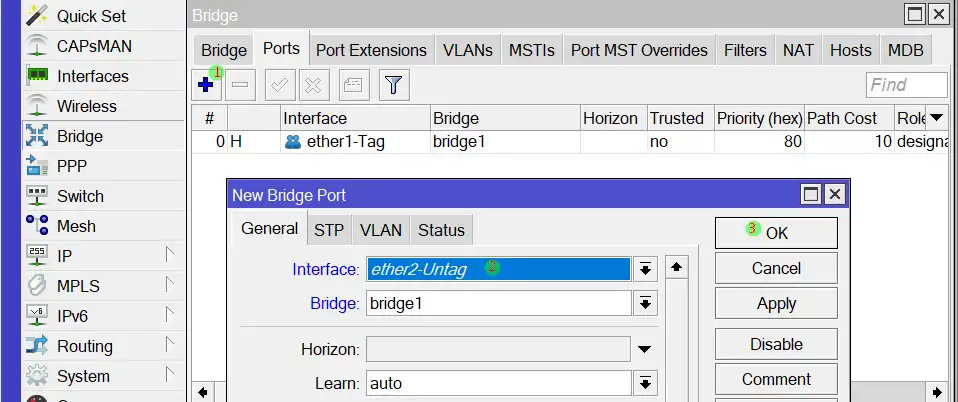Click the checkmark enable toolbar icon

pos(278,85)
